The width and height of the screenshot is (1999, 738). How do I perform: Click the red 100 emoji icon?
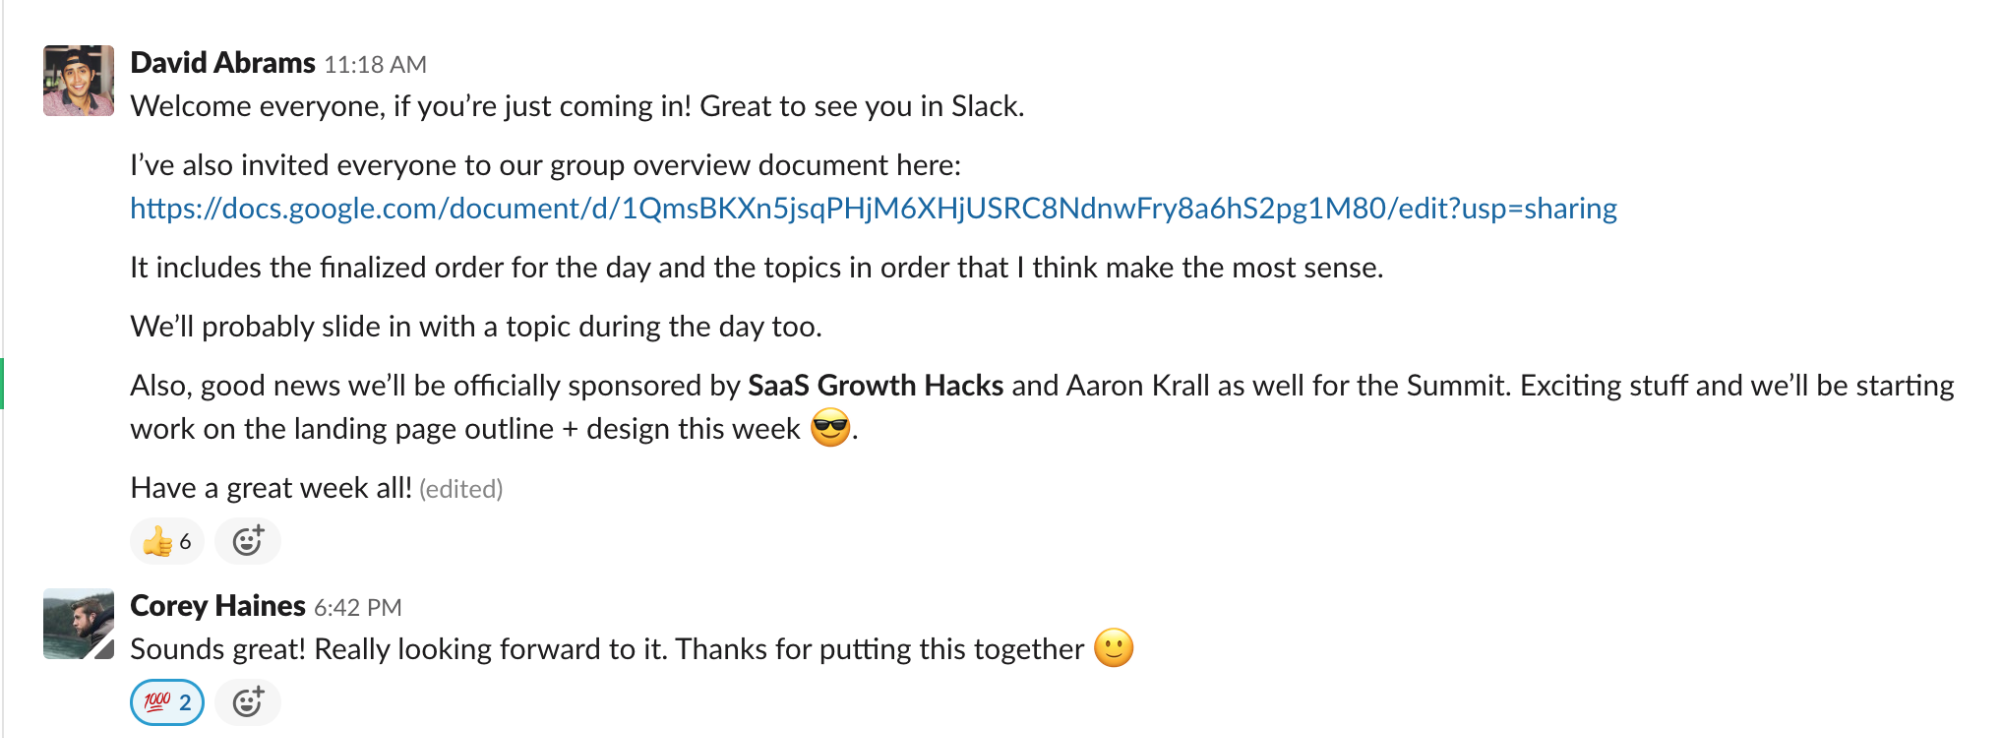(157, 703)
